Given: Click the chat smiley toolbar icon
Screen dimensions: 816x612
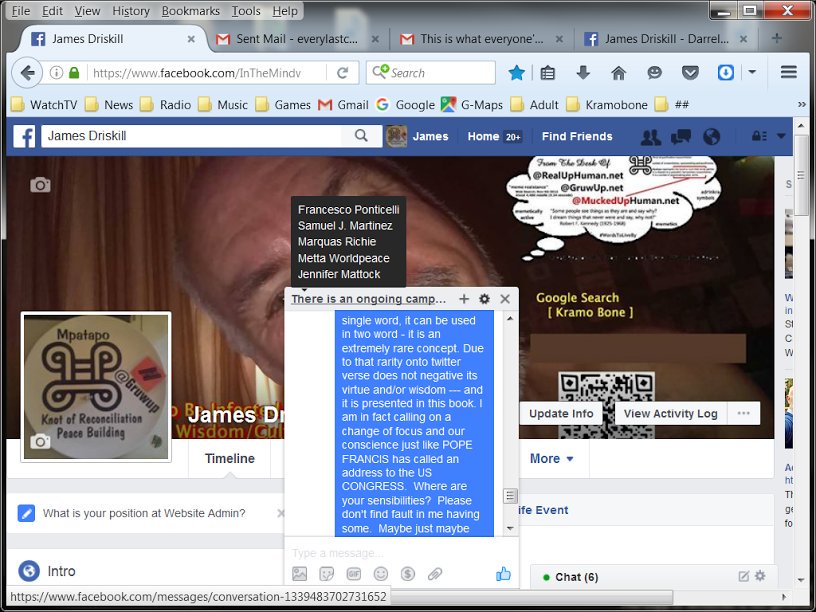Looking at the screenshot, I should [654, 73].
